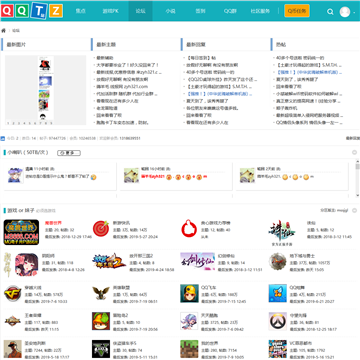Open the 我的世界 forum title
This screenshot has width=360, height=360.
tap(209, 343)
